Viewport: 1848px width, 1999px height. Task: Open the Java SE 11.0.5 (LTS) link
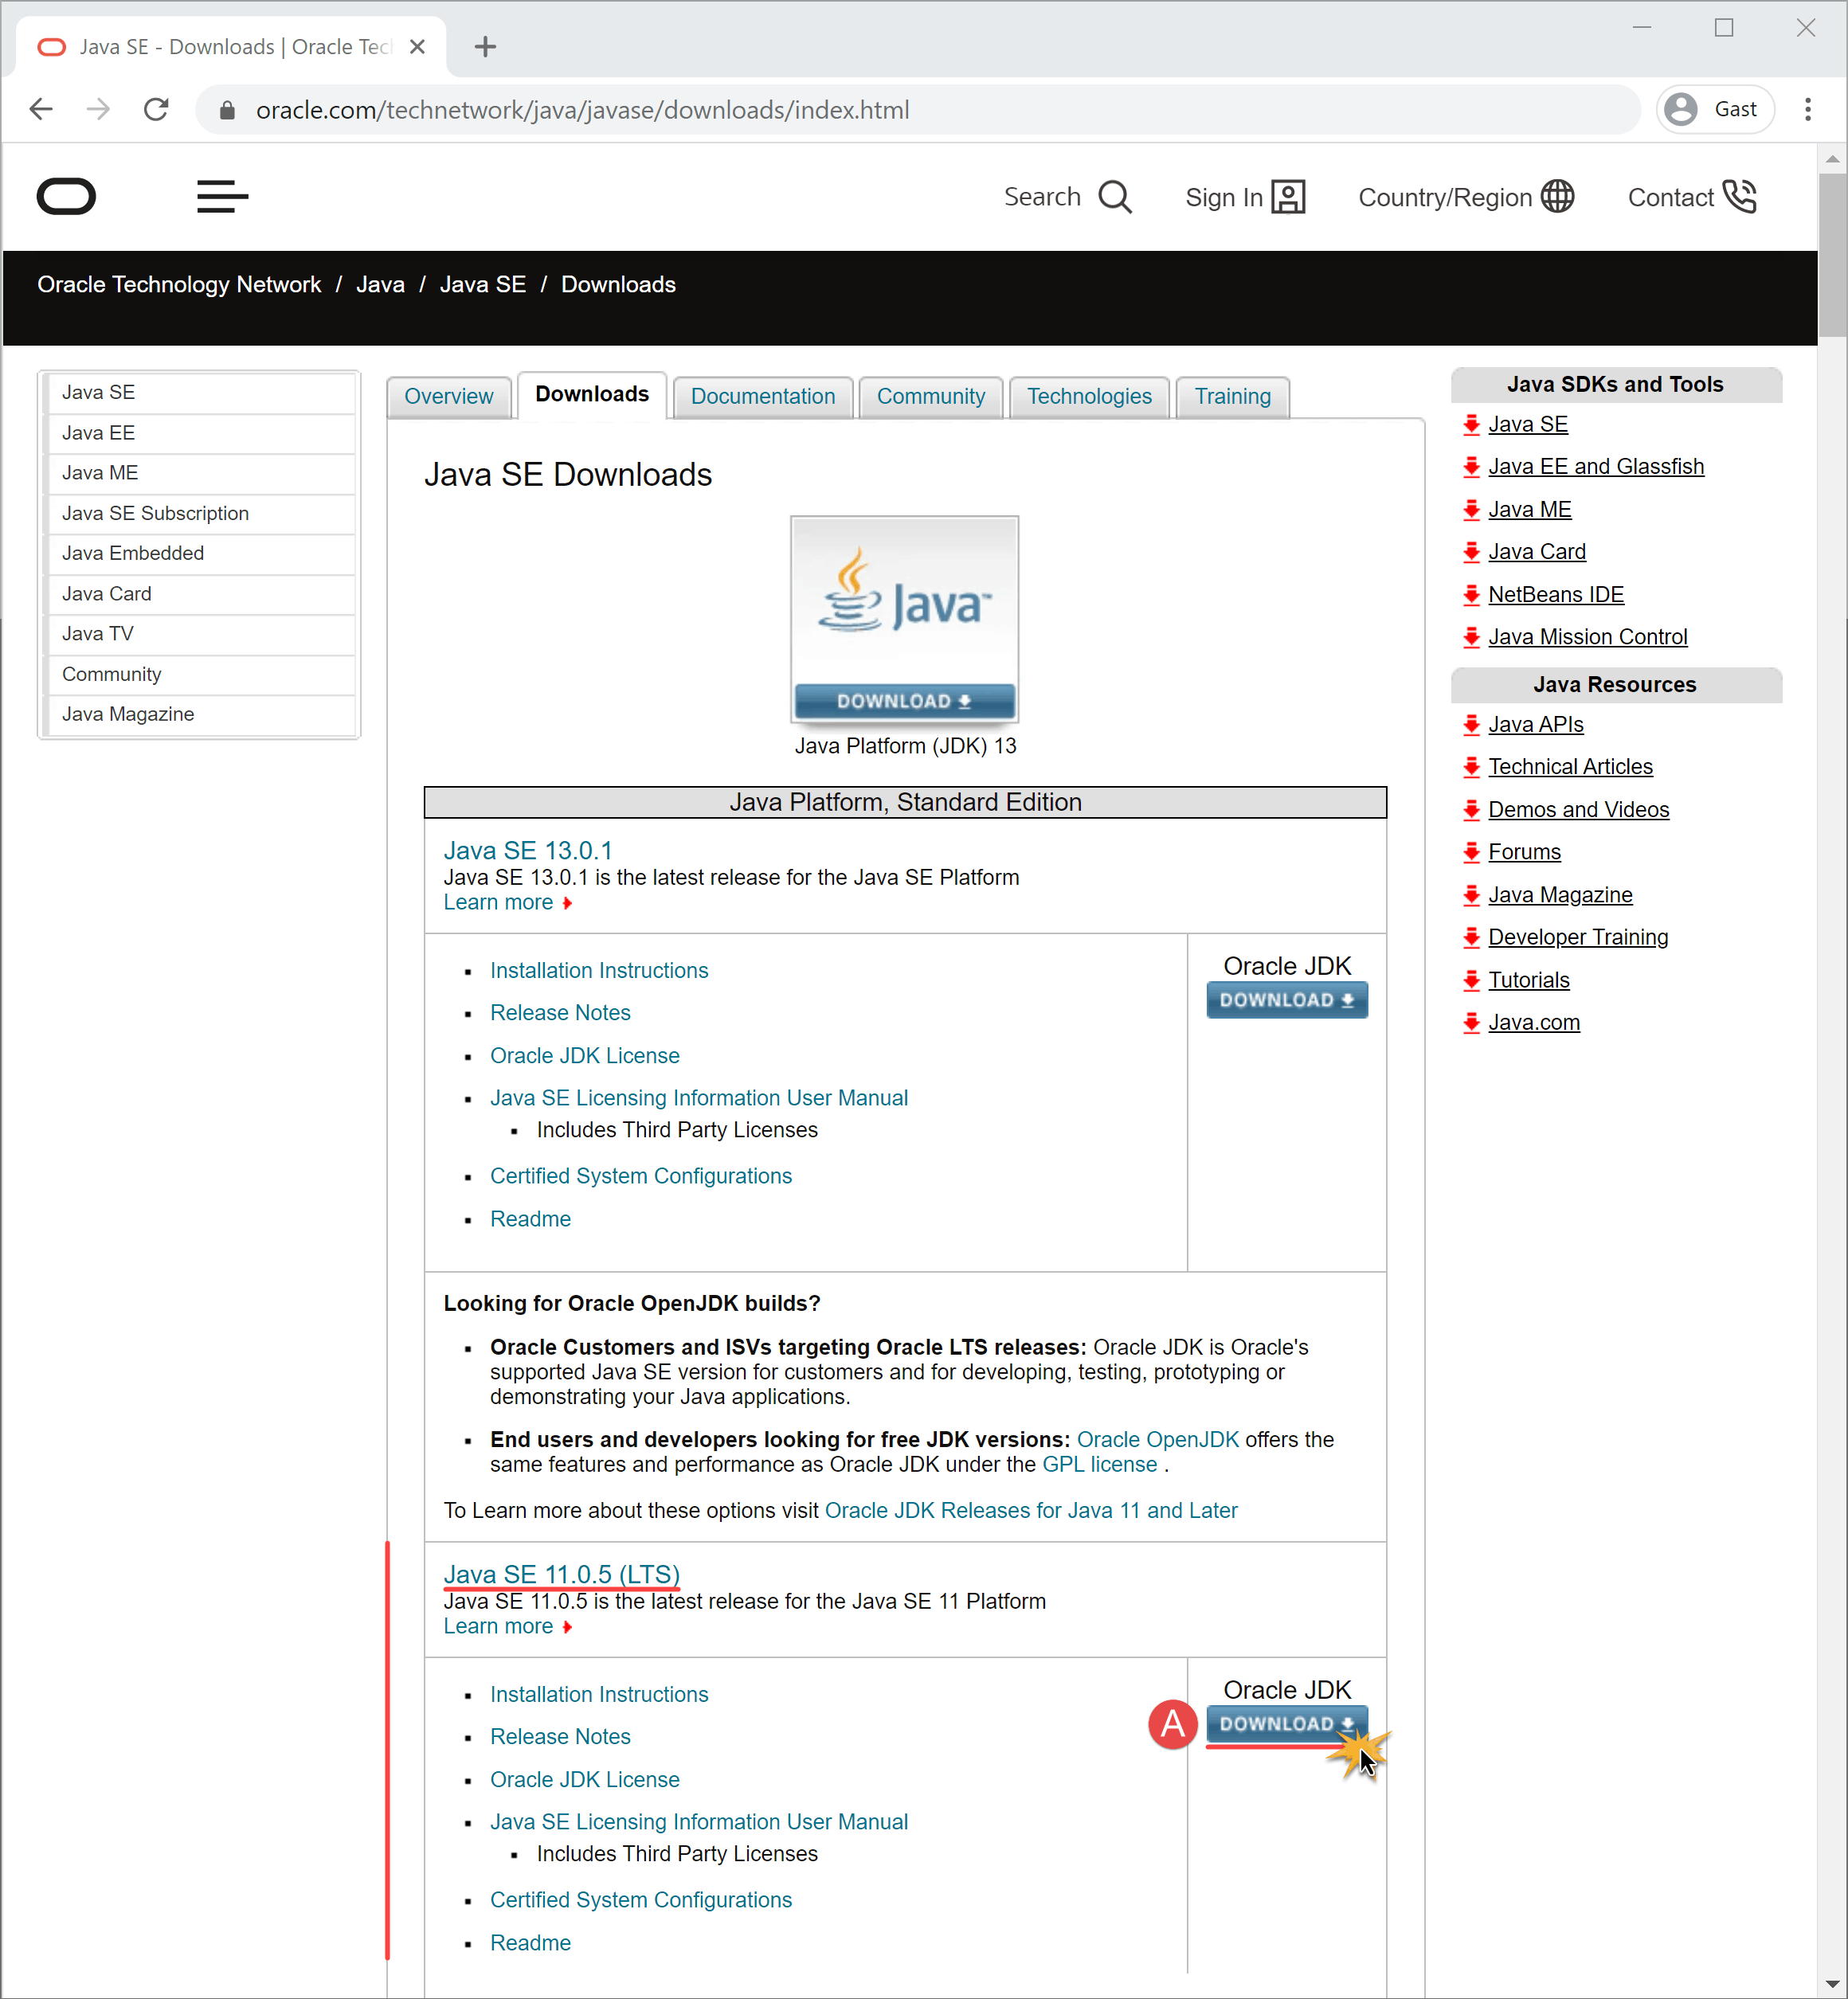(x=562, y=1574)
